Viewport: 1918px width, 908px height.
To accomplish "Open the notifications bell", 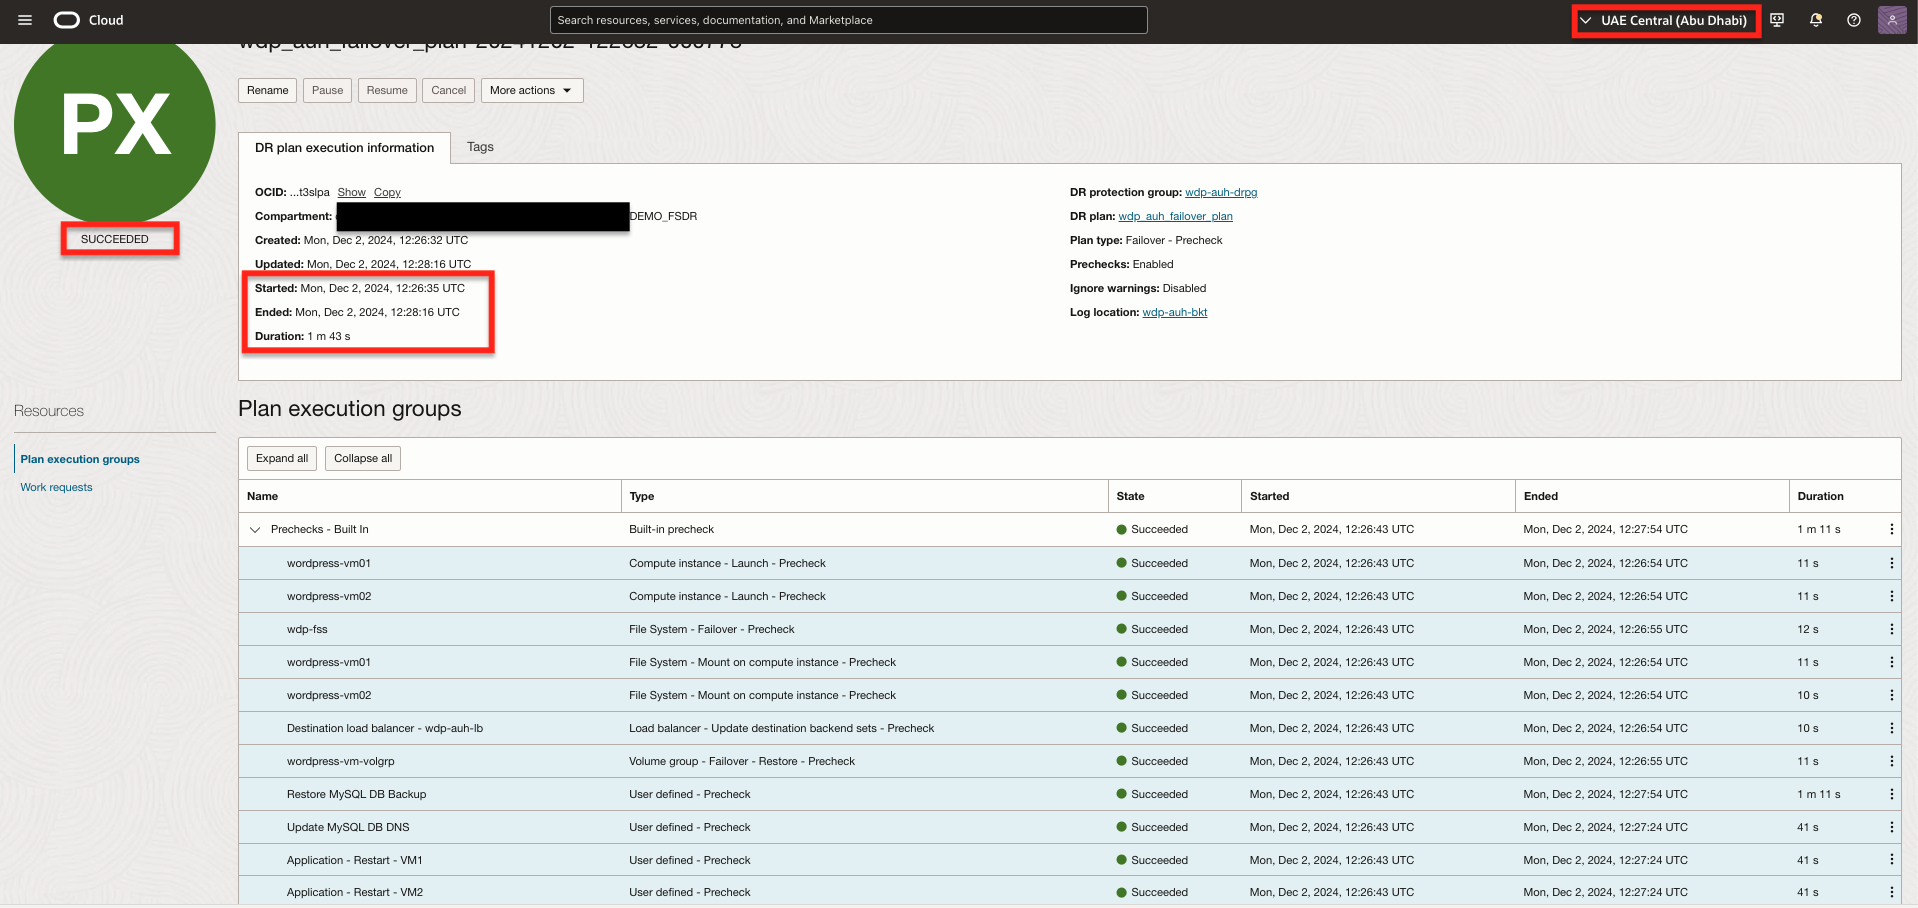I will tap(1816, 20).
